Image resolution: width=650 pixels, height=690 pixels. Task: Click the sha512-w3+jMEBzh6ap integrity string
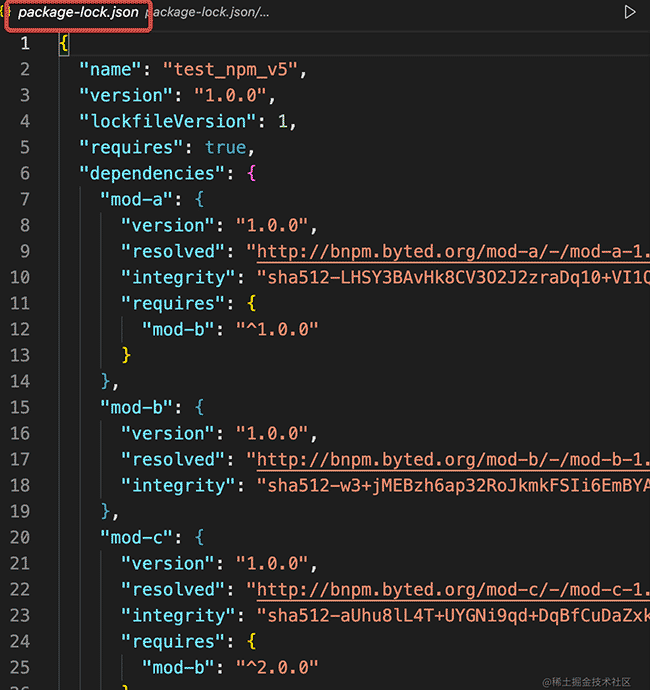tap(453, 485)
